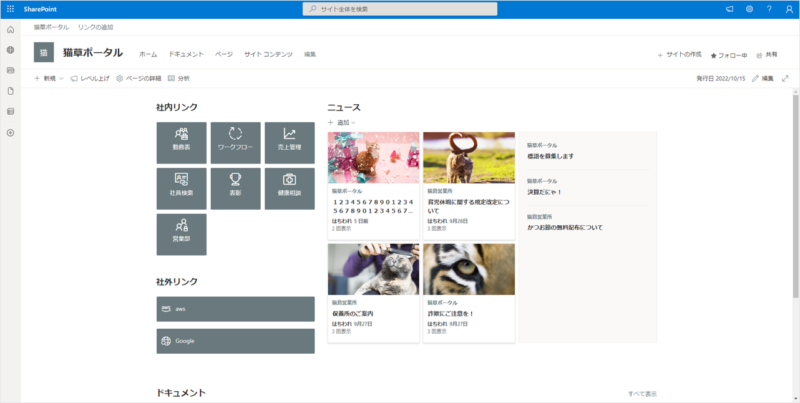Click the settings gear in header
The image size is (800, 403).
[749, 9]
